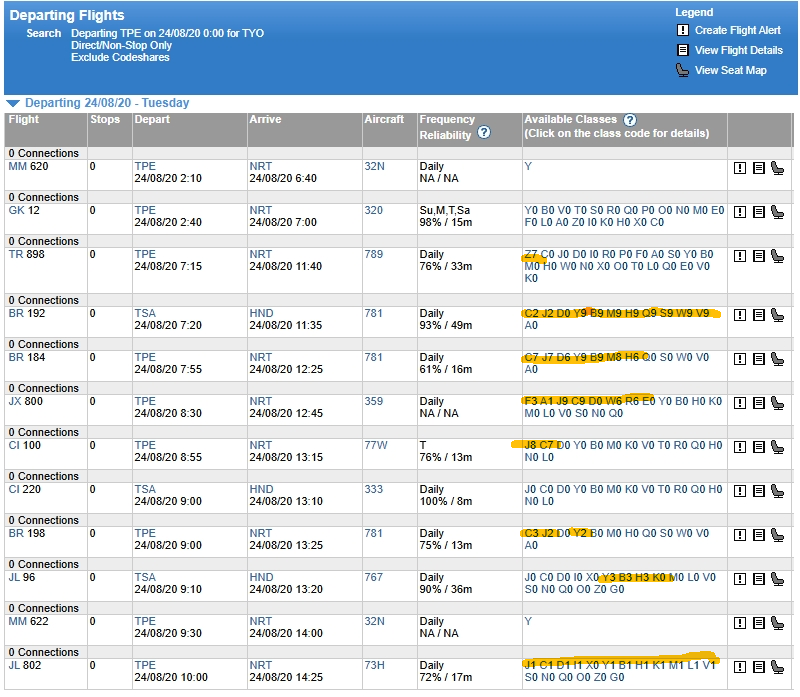Click class code Y0 on GK 12
Viewport: 800px width, 697px height.
tap(531, 210)
